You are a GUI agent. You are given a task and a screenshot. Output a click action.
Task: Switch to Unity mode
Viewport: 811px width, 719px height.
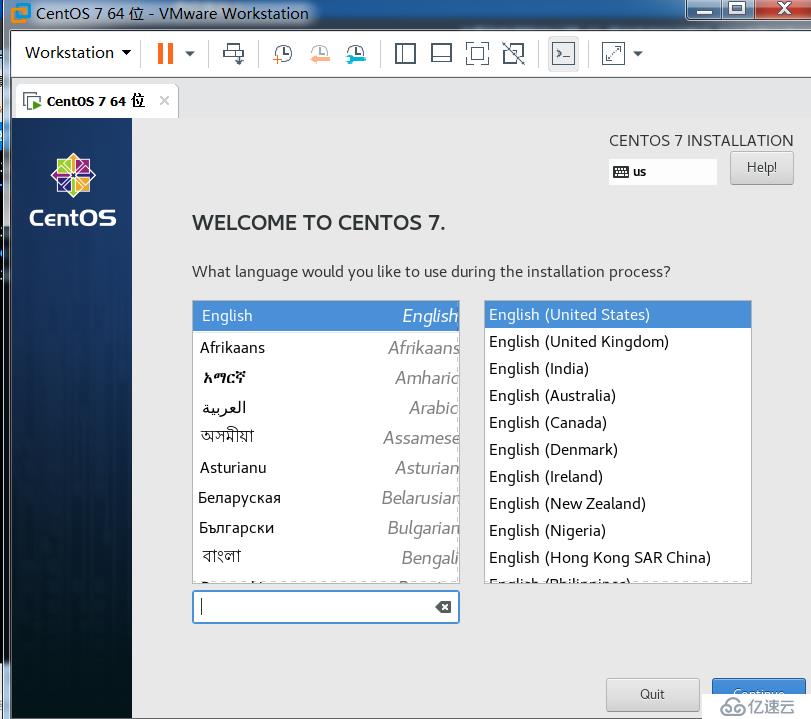tap(514, 53)
